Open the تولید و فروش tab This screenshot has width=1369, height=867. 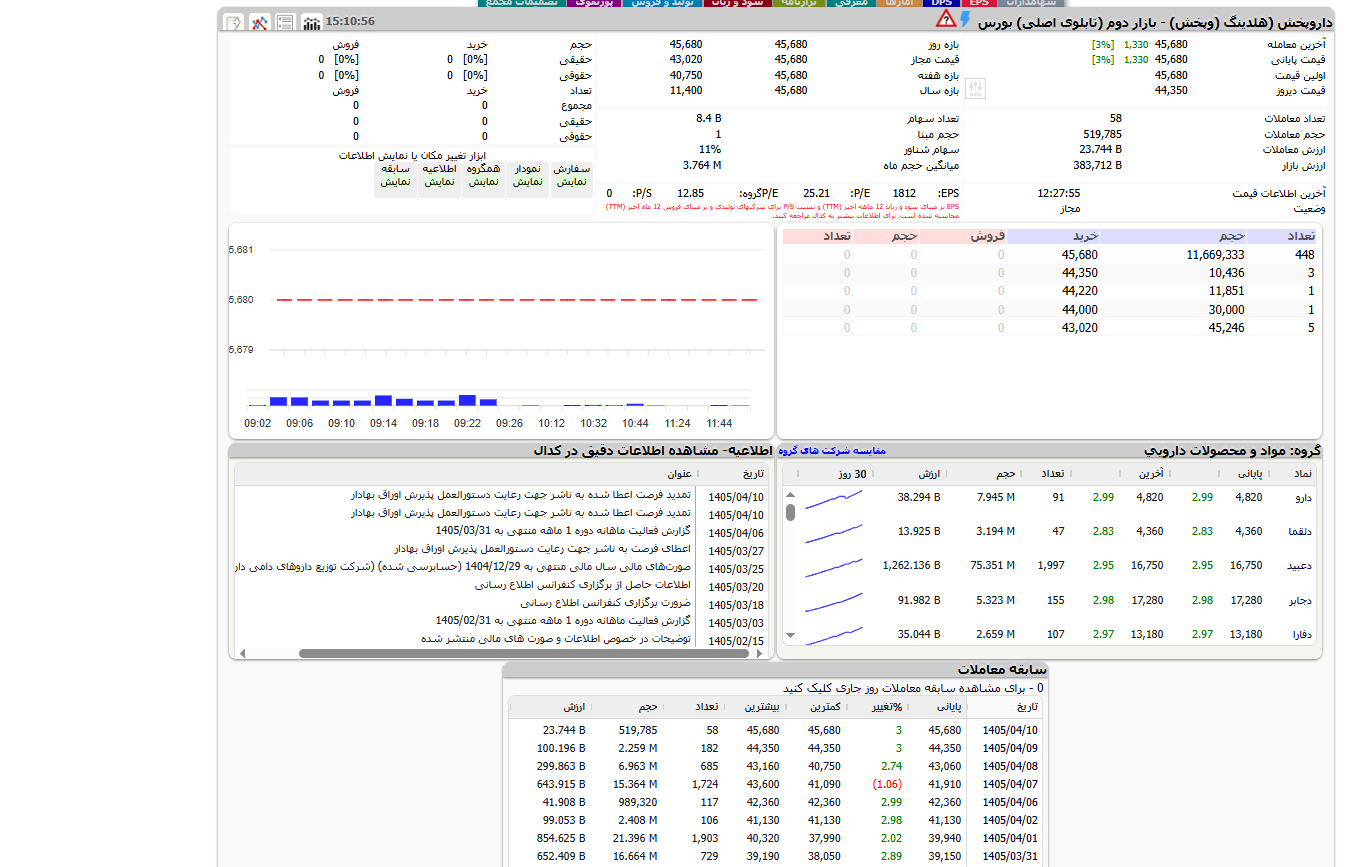[x=663, y=3]
